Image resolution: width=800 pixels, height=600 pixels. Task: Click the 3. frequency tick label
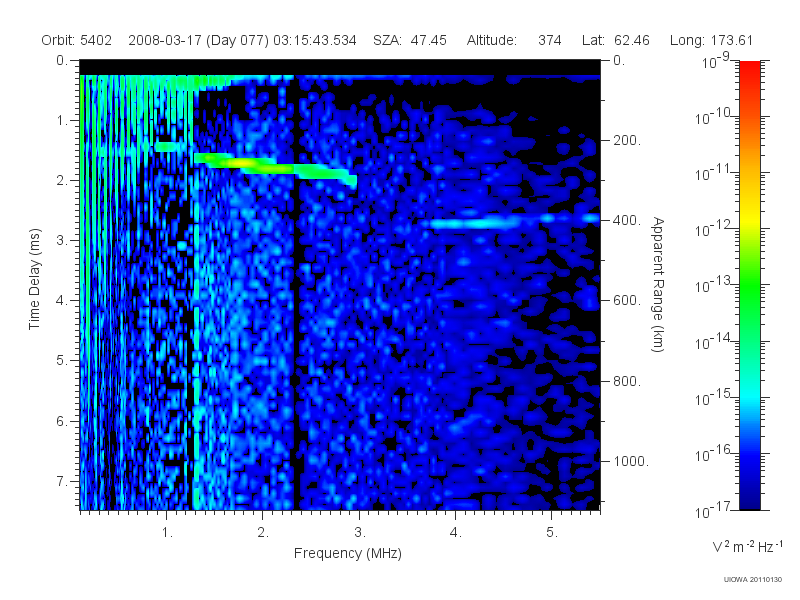[x=360, y=533]
